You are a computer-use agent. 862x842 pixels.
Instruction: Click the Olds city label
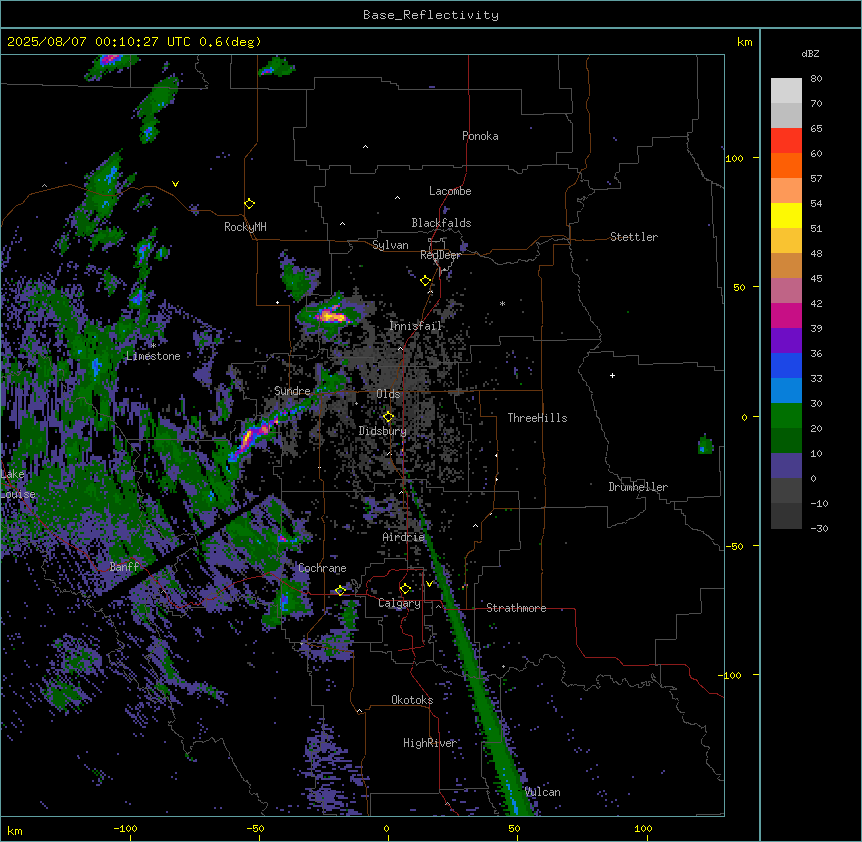(388, 394)
